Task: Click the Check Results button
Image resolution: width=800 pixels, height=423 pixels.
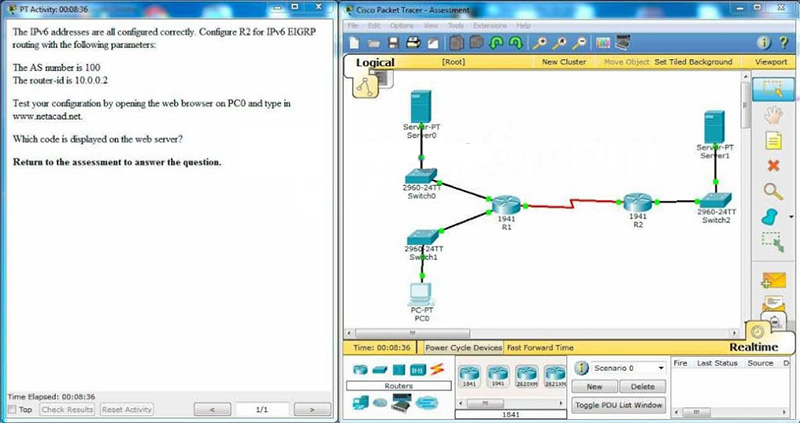Action: 67,409
